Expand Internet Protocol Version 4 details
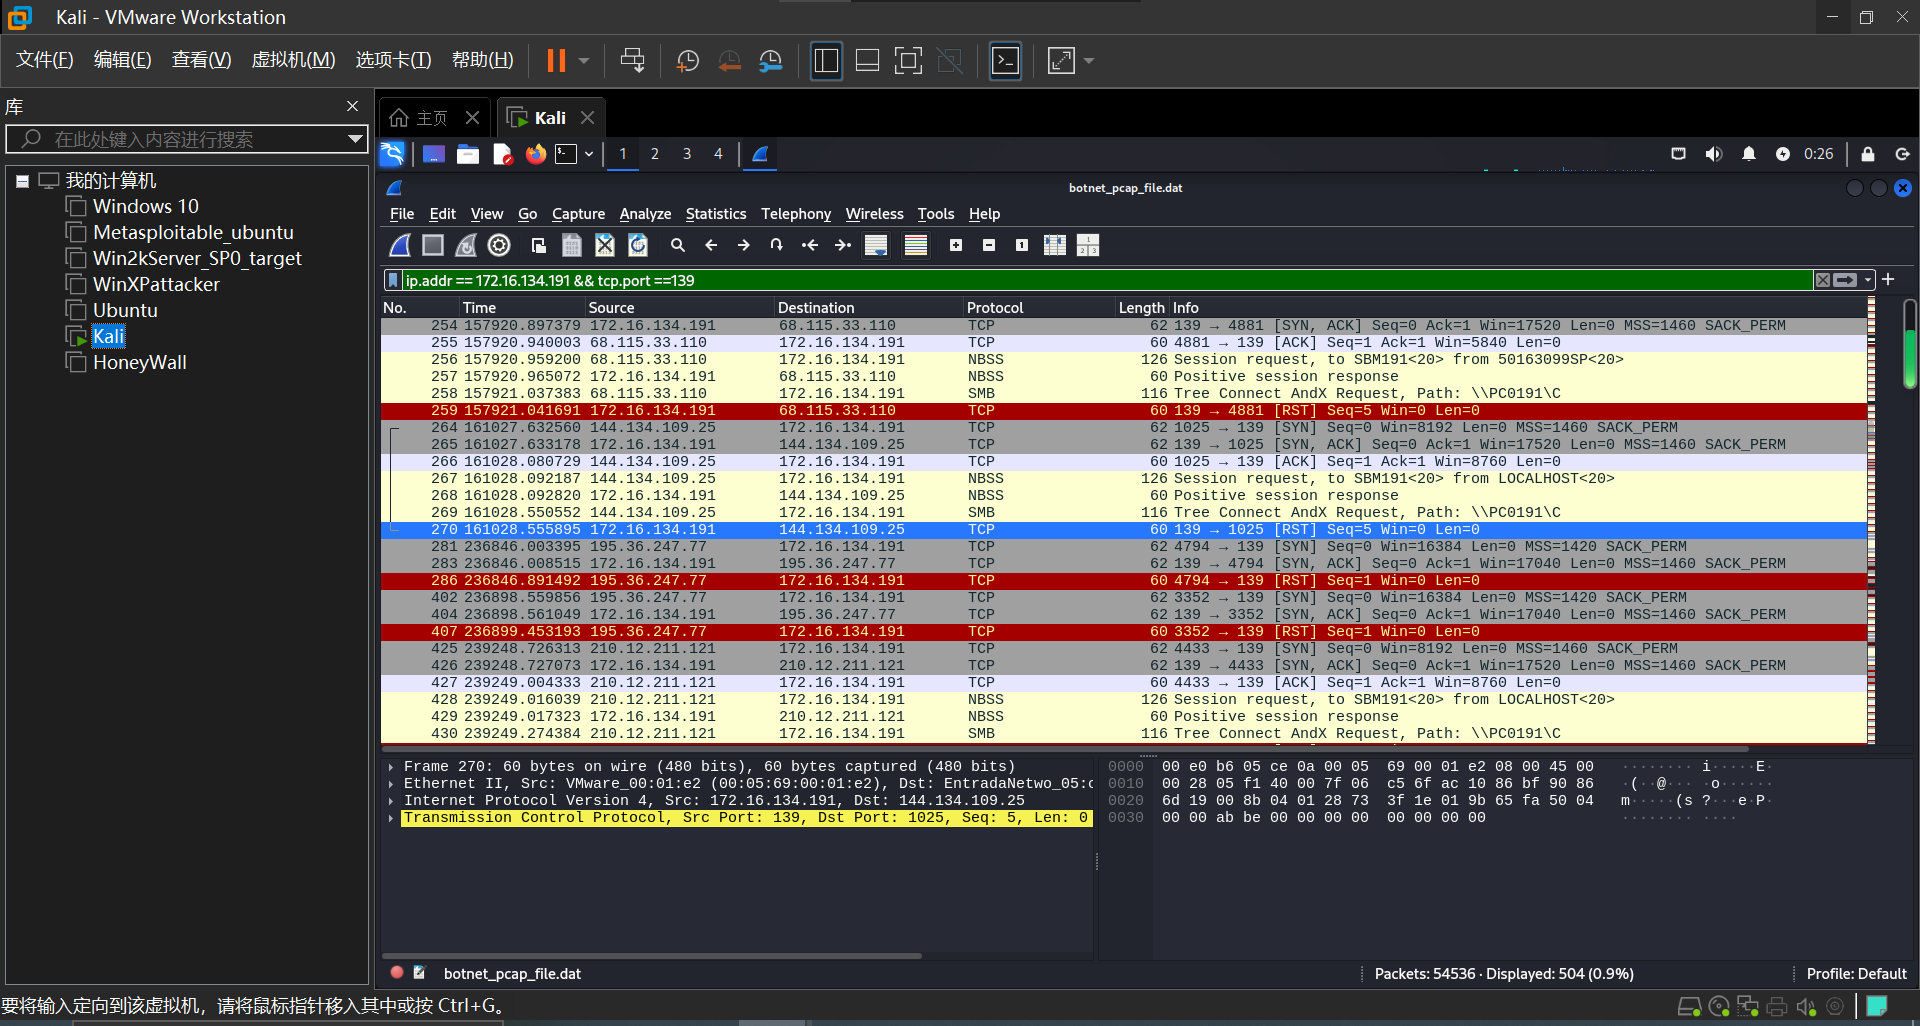Screen dimensions: 1920x1026 coord(391,801)
